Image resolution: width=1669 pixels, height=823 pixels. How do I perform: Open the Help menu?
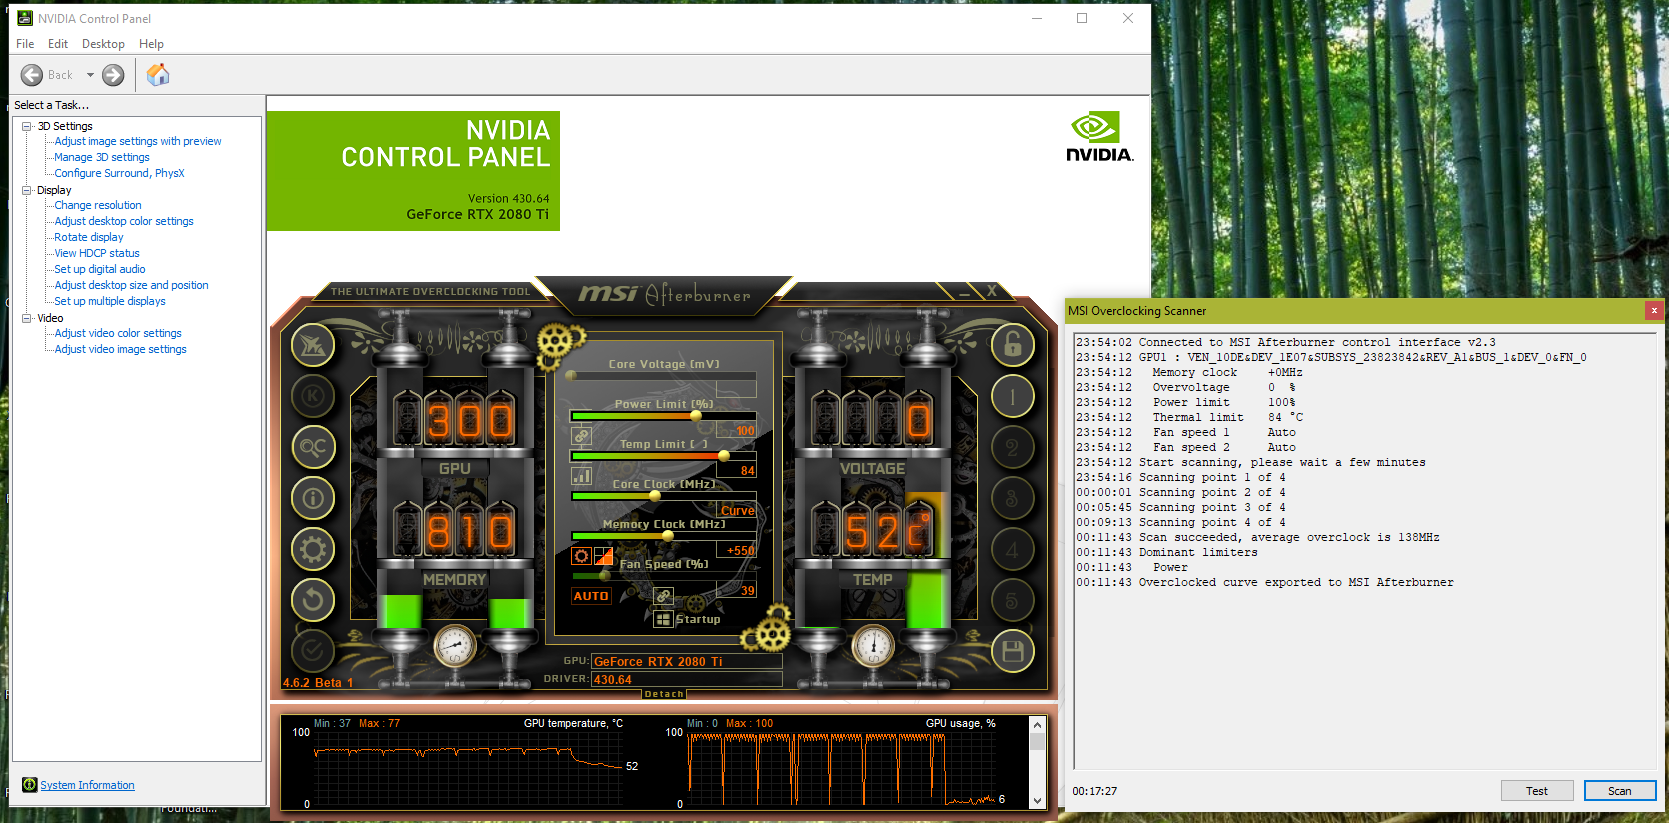[151, 44]
